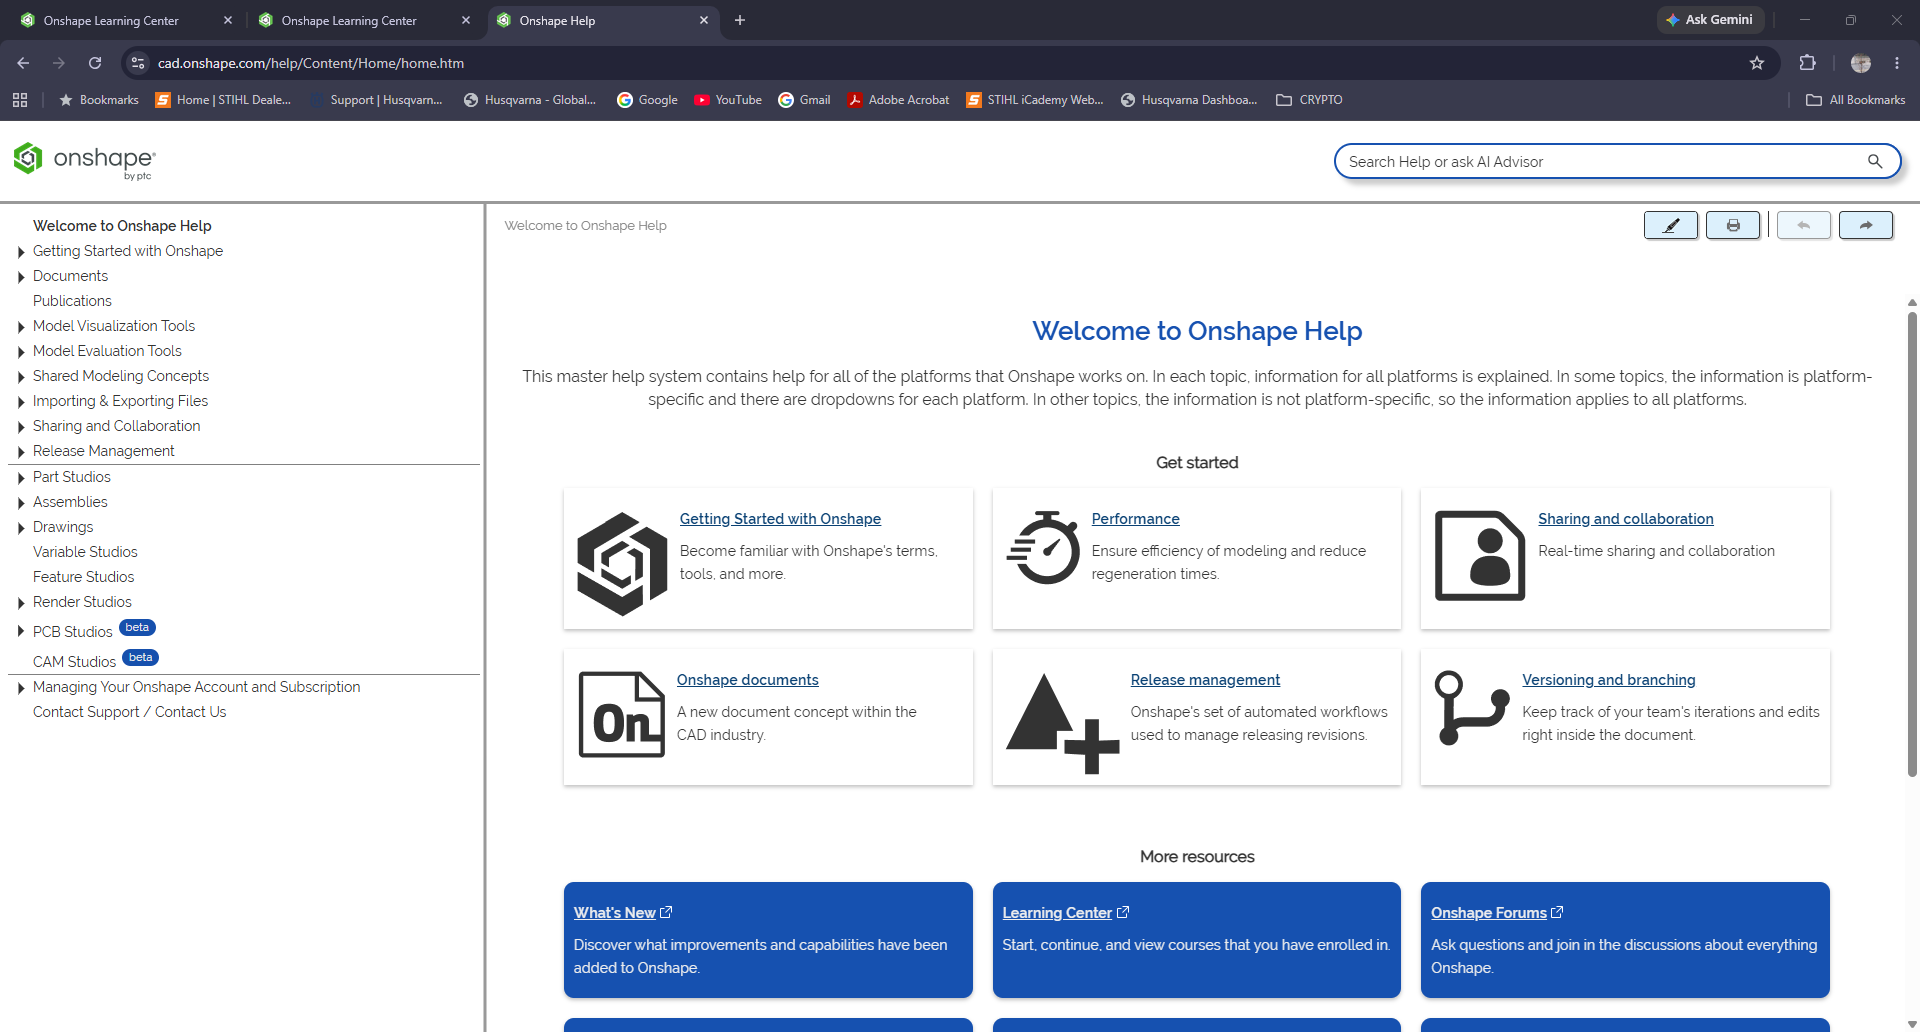Screen dimensions: 1920x1032
Task: Open Contact Support / Contact Us topic
Action: tap(129, 712)
